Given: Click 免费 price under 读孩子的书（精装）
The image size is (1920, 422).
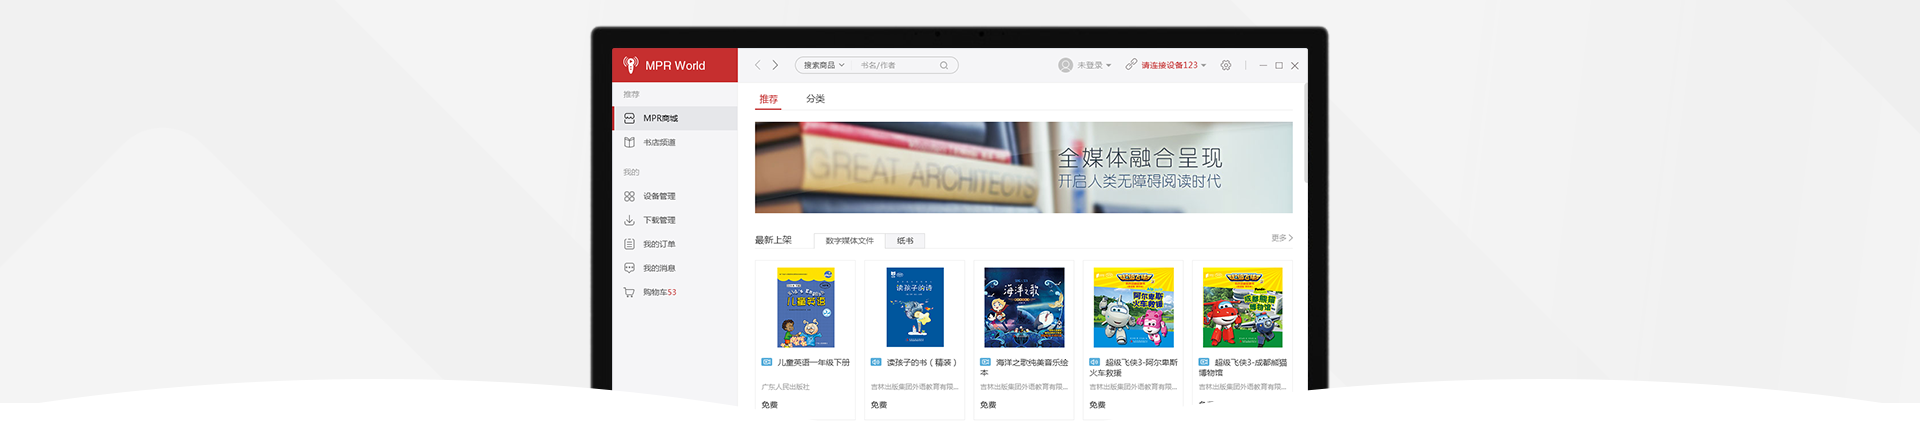Looking at the screenshot, I should [878, 405].
